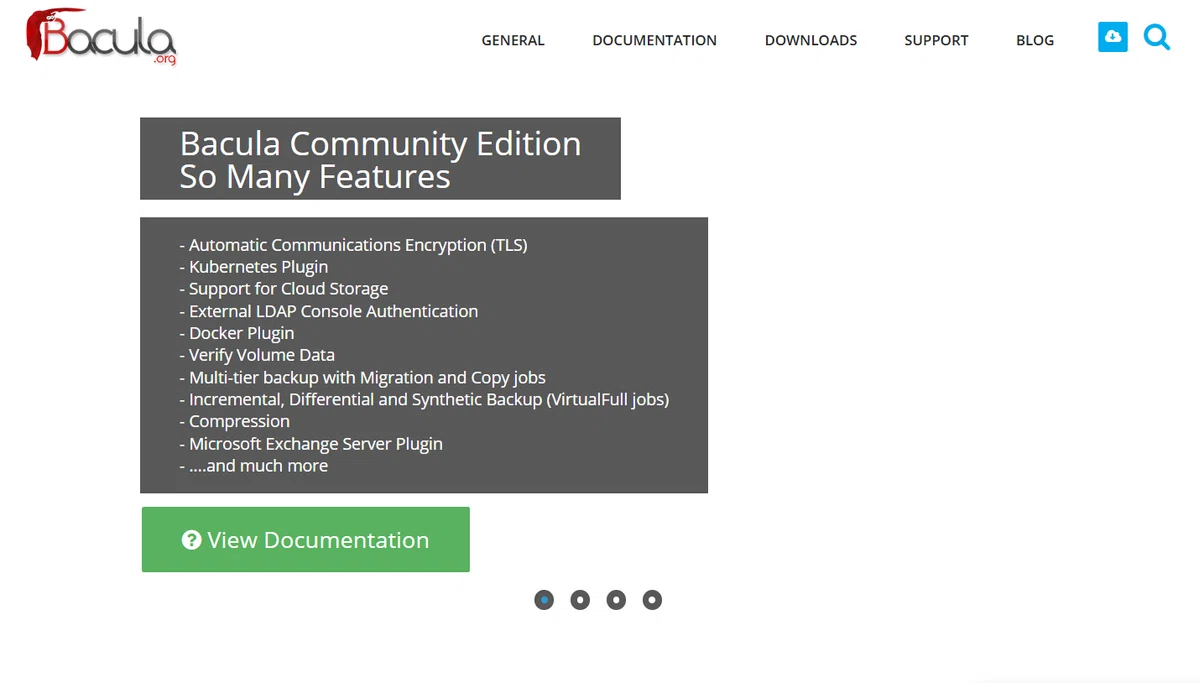Open the SUPPORT menu
The width and height of the screenshot is (1200, 683).
coord(936,40)
